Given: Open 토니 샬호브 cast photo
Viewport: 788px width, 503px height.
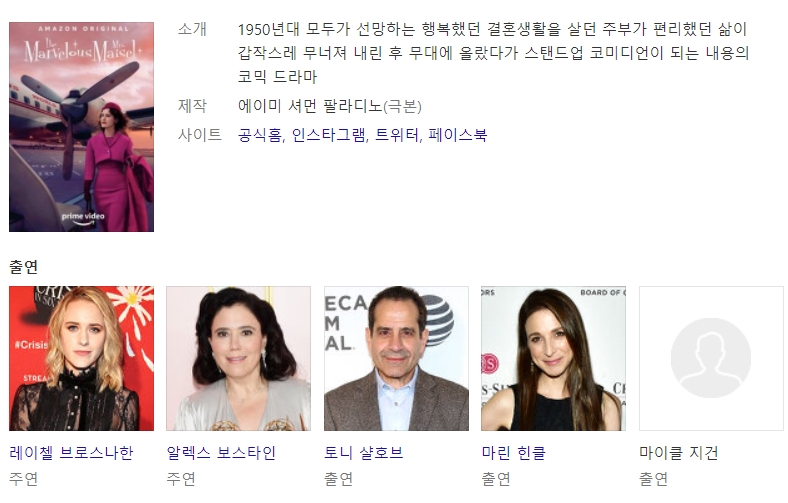Looking at the screenshot, I should [x=396, y=358].
